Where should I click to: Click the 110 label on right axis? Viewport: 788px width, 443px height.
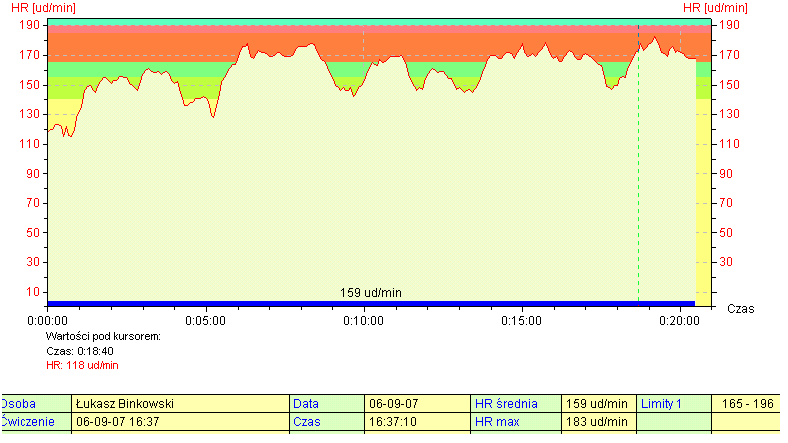point(729,144)
